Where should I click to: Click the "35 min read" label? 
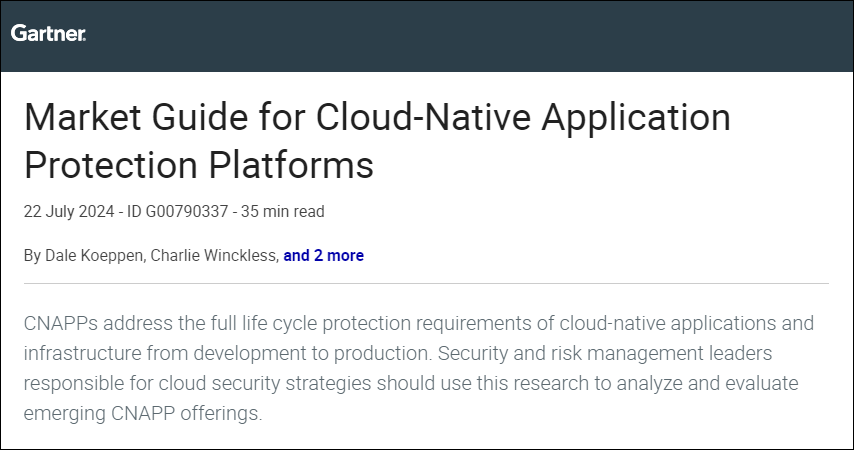click(x=289, y=211)
